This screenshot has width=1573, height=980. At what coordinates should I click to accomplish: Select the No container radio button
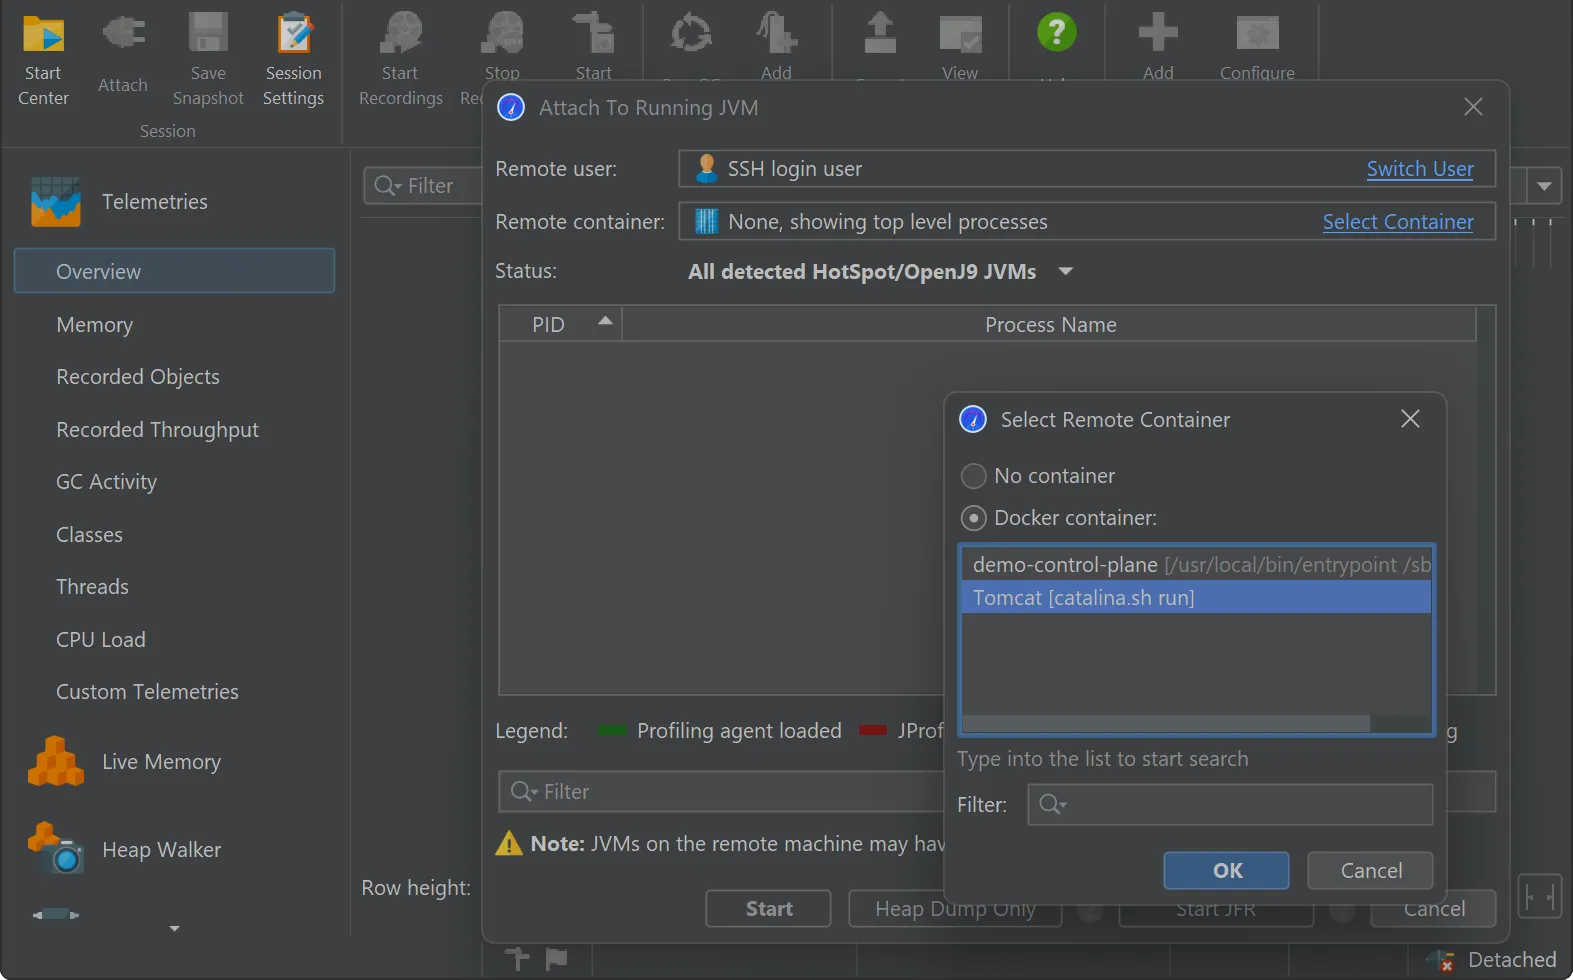click(973, 476)
